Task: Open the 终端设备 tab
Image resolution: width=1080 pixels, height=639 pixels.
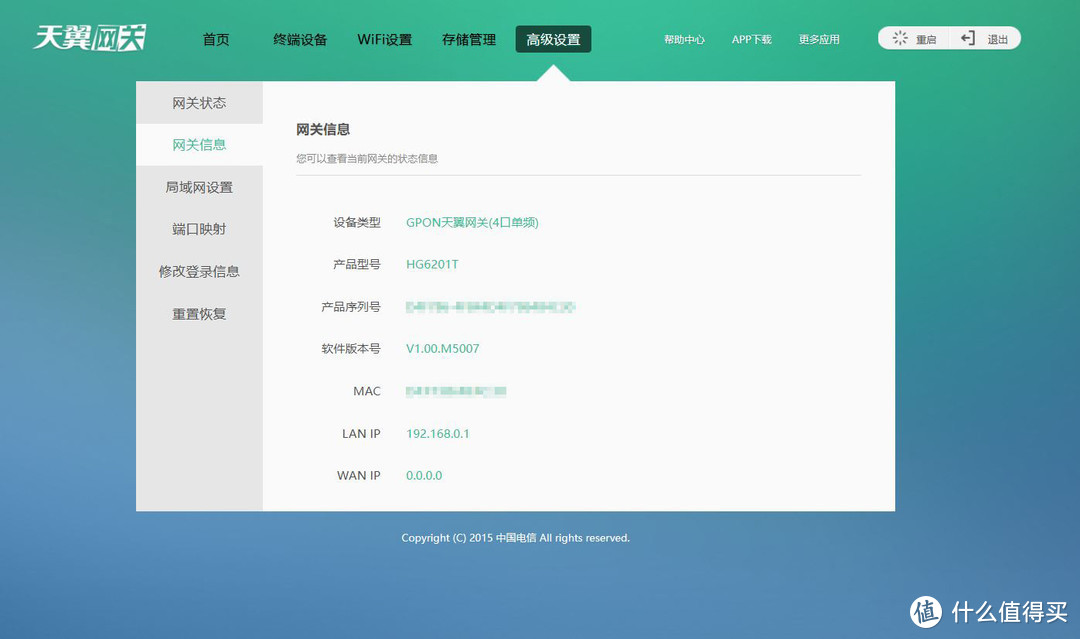Action: 300,39
